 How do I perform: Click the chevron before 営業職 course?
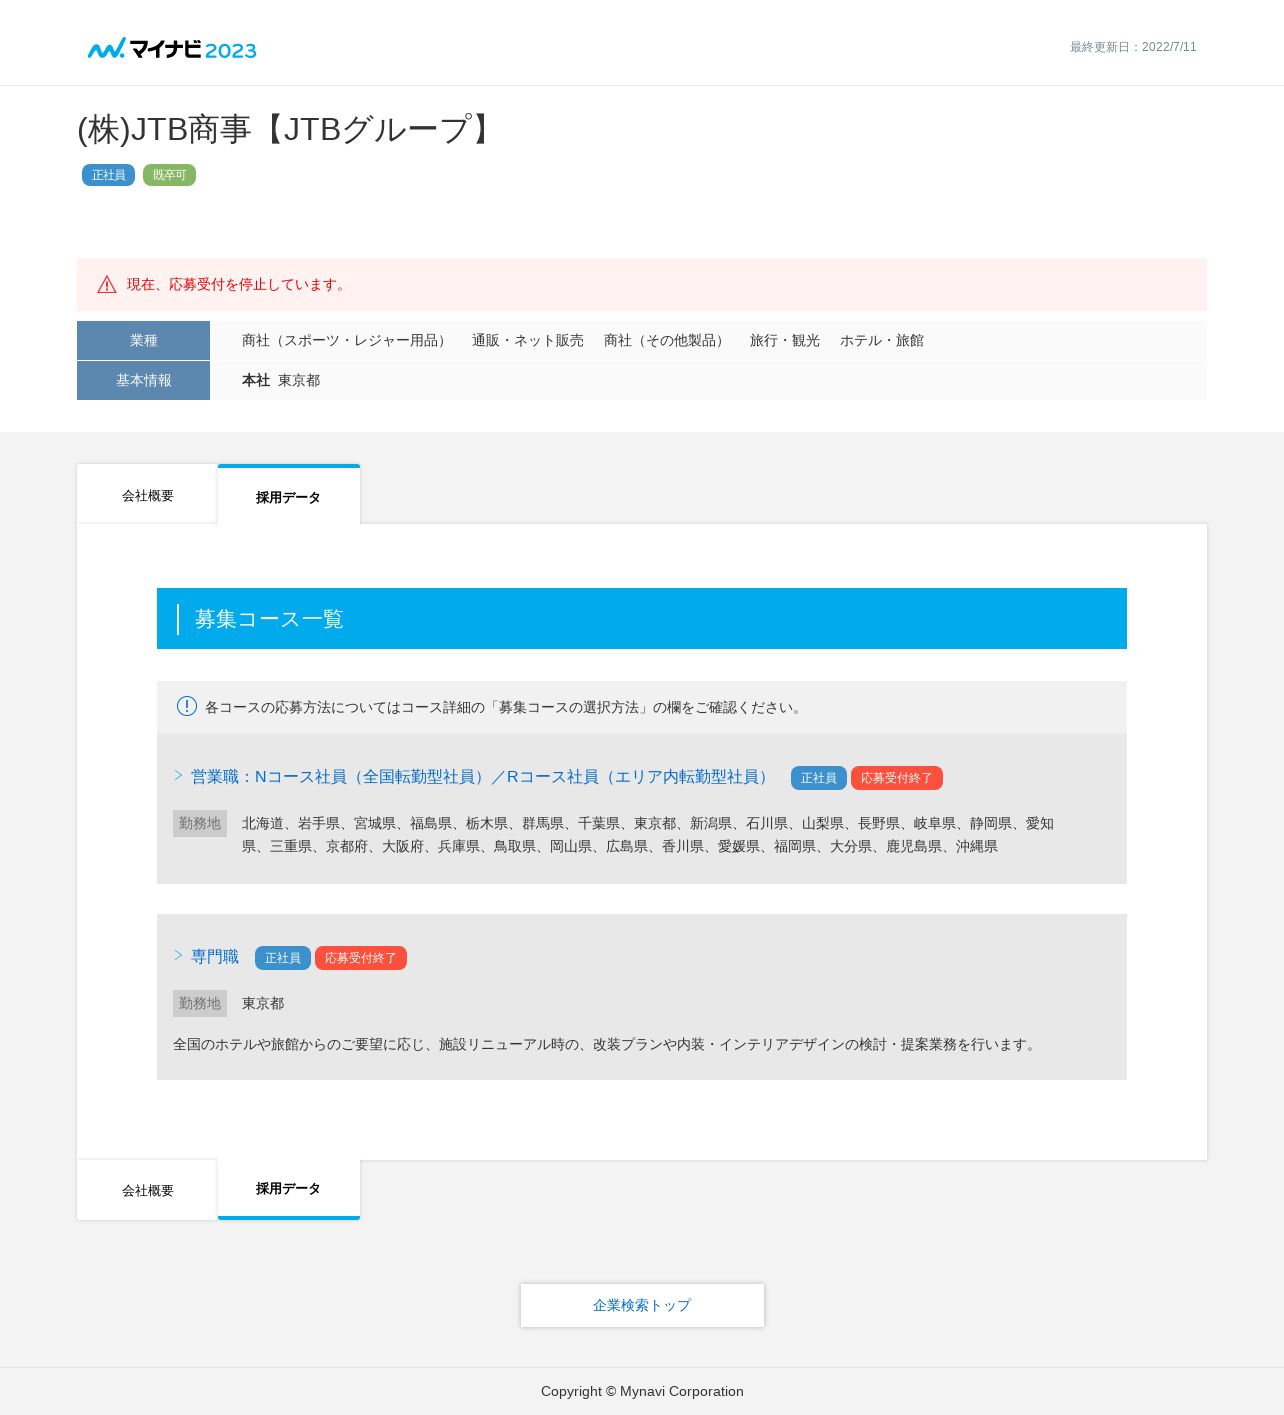178,775
